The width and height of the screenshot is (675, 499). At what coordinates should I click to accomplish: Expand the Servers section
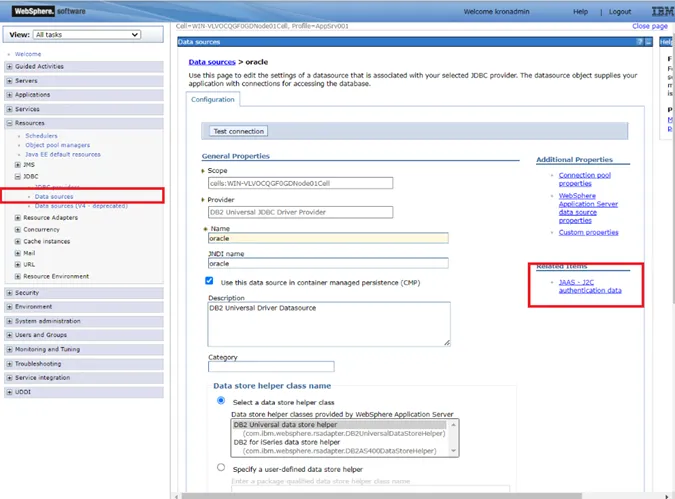click(9, 81)
